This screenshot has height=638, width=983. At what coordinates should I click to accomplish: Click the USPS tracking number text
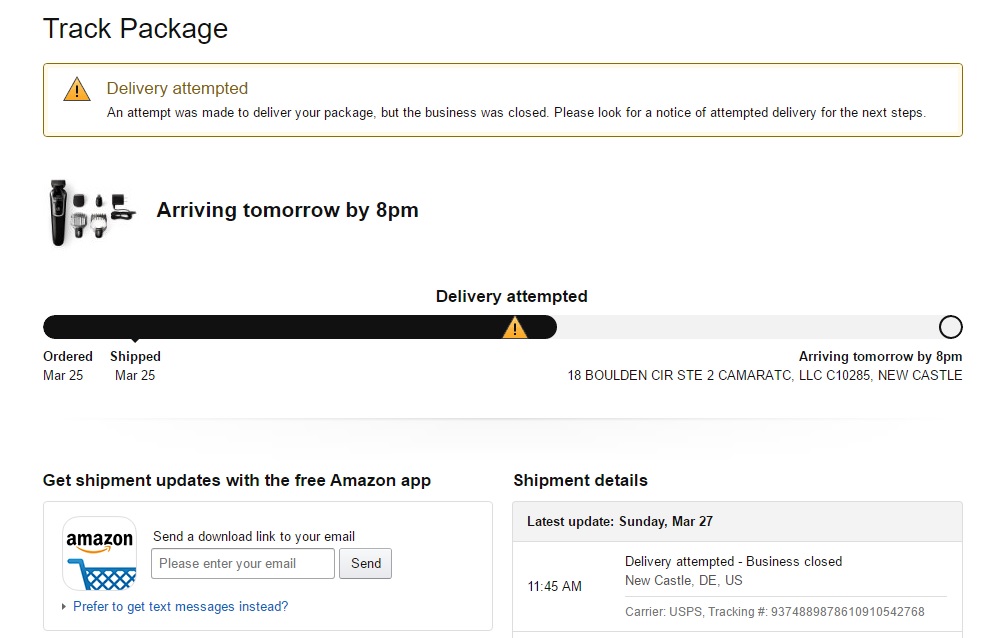tap(838, 611)
